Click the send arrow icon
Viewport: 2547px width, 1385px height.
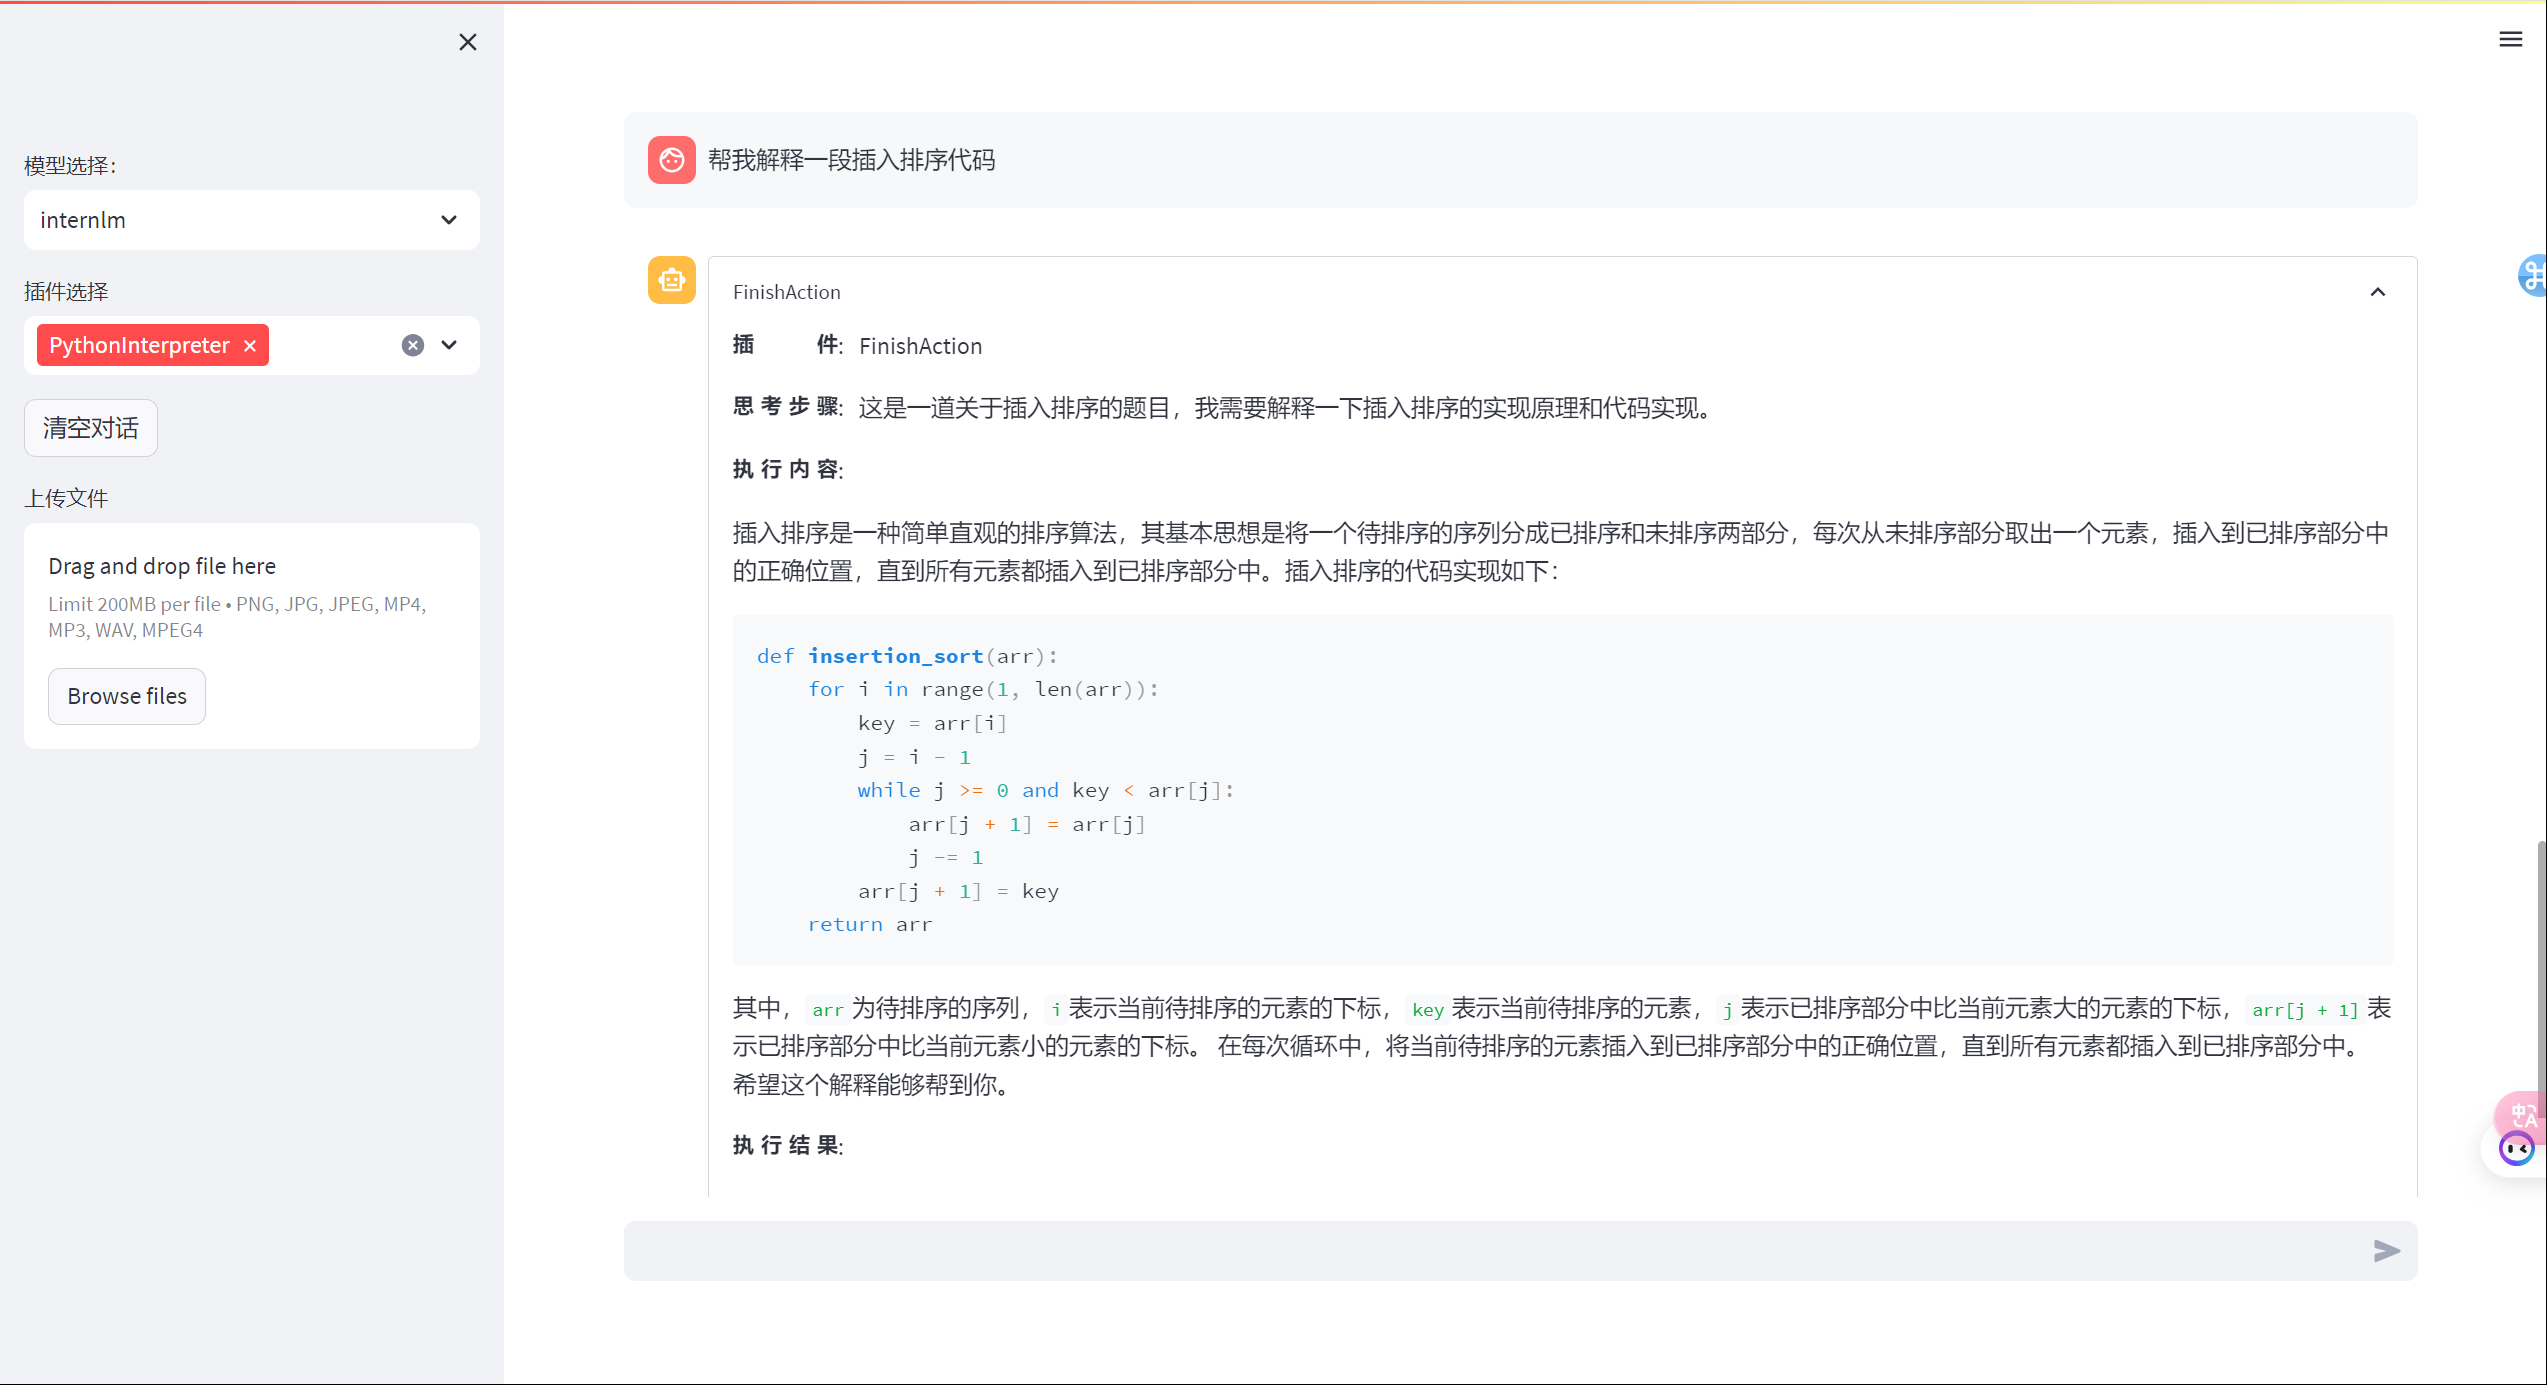2386,1250
